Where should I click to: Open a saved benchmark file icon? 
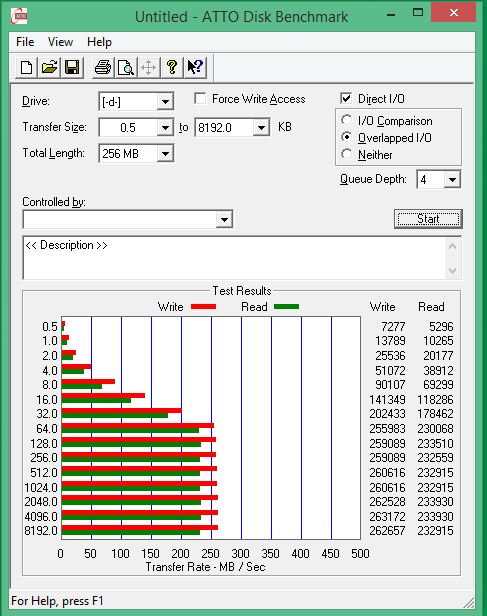coord(49,67)
